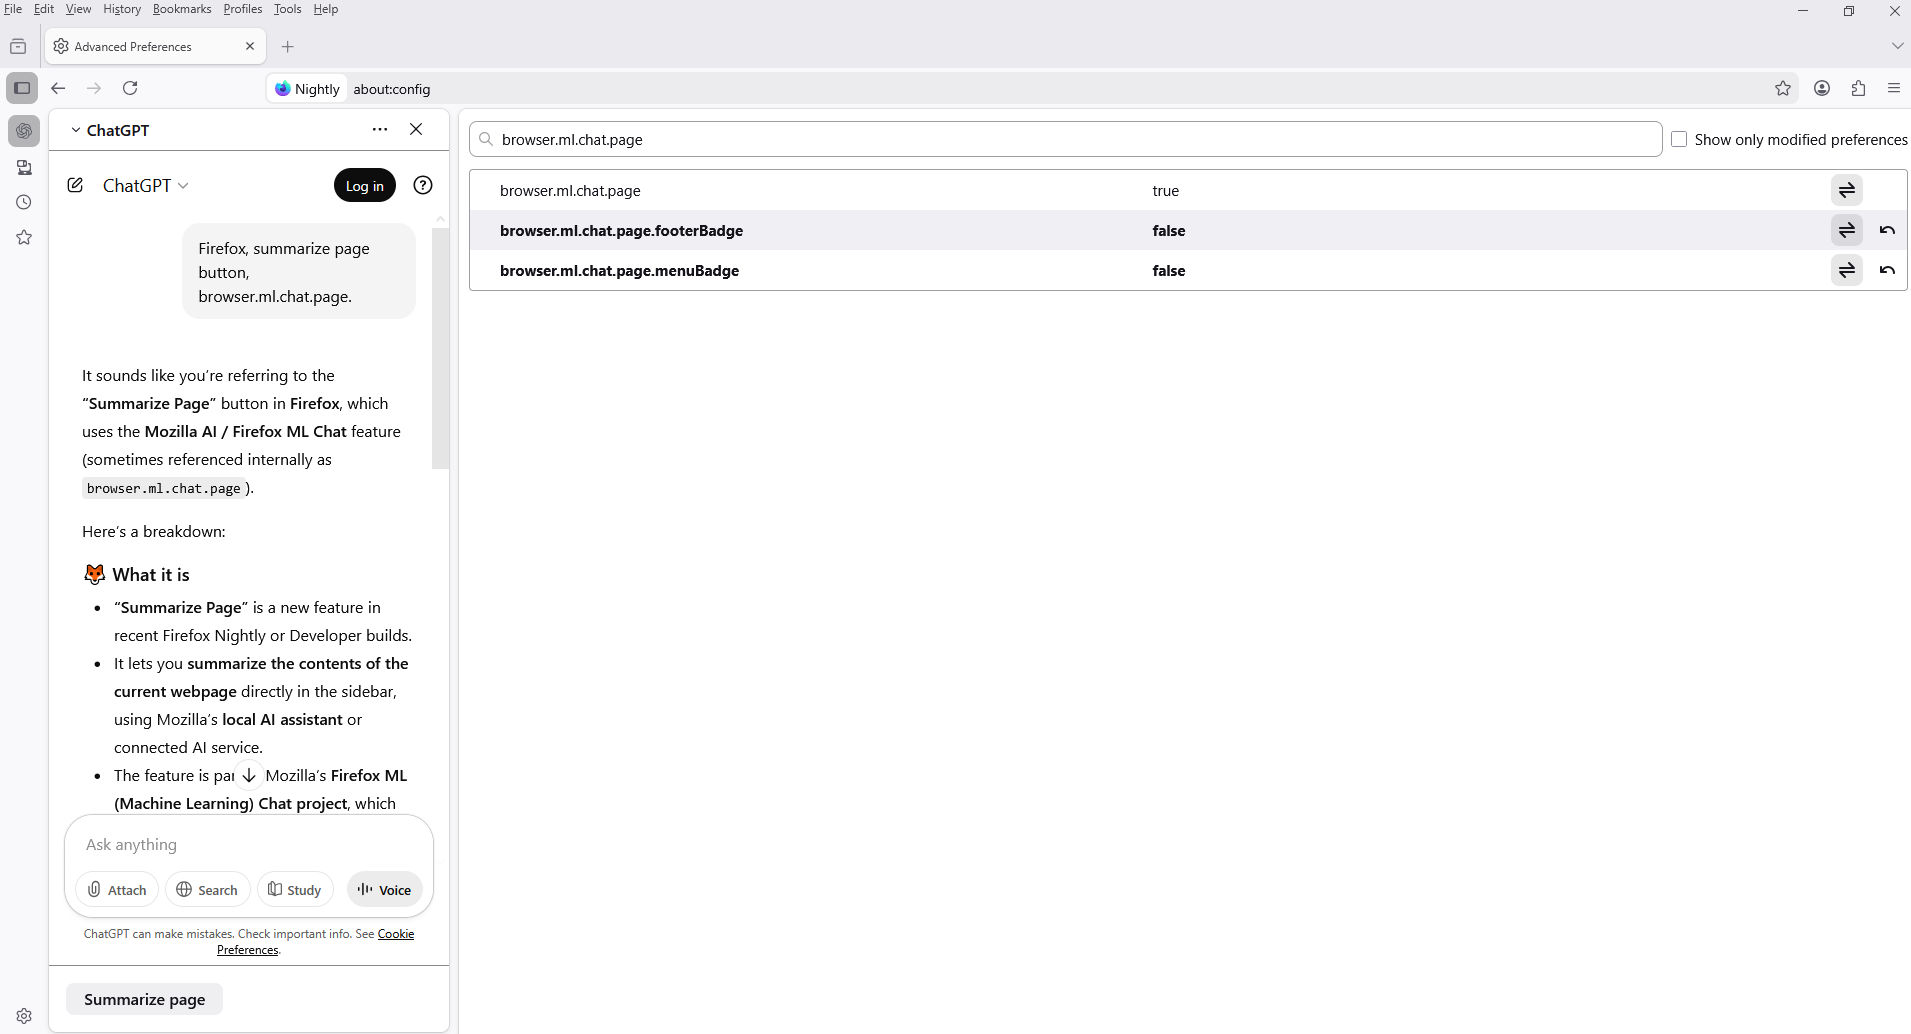The image size is (1911, 1034).
Task: Open the sidebar chatbot provider dropdown
Action: (x=109, y=130)
